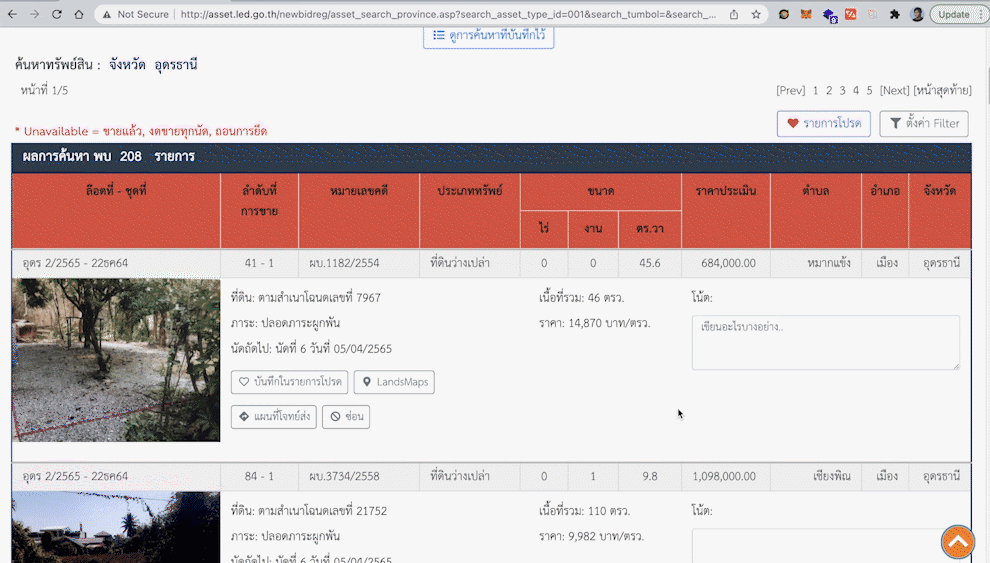Click the address bar URL
The image size is (990, 563).
[448, 14]
